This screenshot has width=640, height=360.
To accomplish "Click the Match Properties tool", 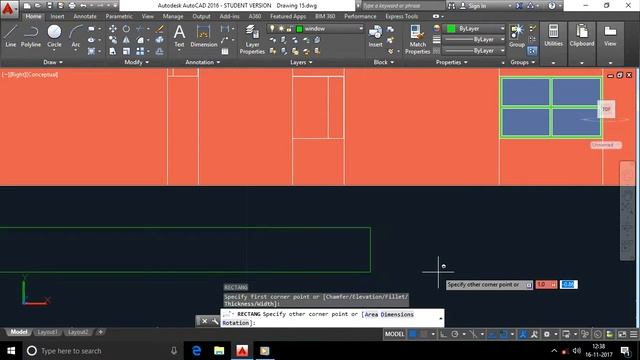I will pyautogui.click(x=417, y=39).
